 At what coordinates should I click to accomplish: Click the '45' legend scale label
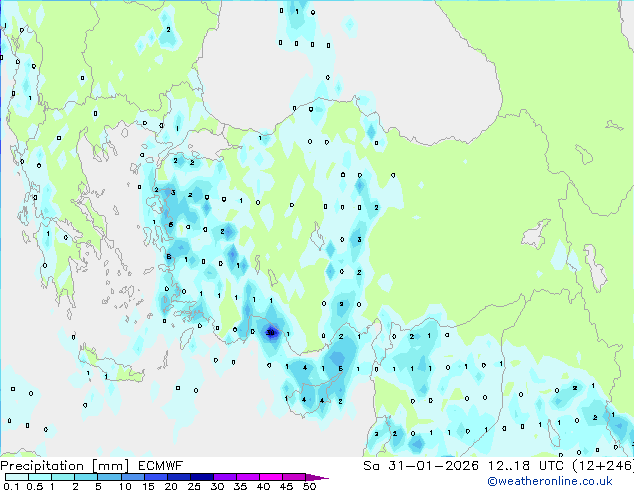tap(287, 486)
